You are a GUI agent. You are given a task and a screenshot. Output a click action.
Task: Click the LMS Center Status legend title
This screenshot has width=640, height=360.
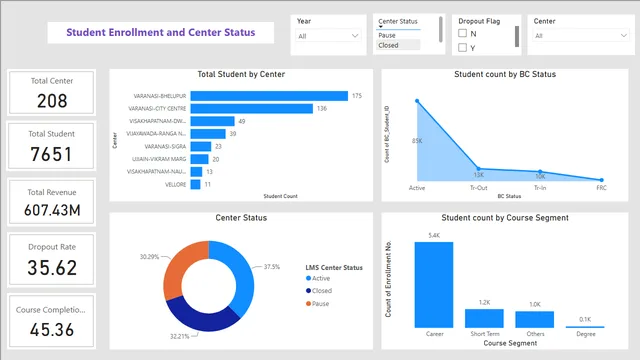click(x=334, y=268)
